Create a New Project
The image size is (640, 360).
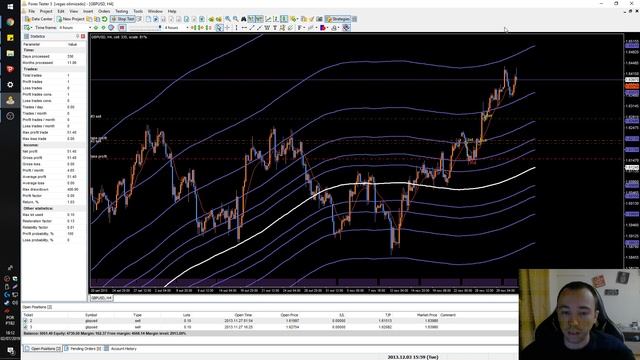[71, 19]
